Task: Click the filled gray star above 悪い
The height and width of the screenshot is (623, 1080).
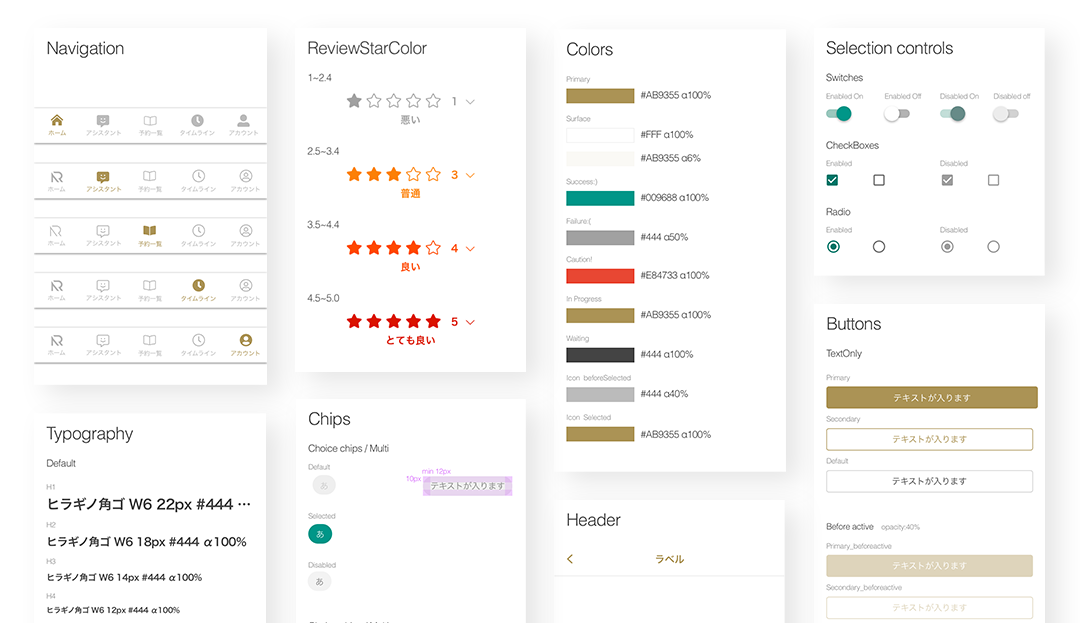Action: (354, 101)
